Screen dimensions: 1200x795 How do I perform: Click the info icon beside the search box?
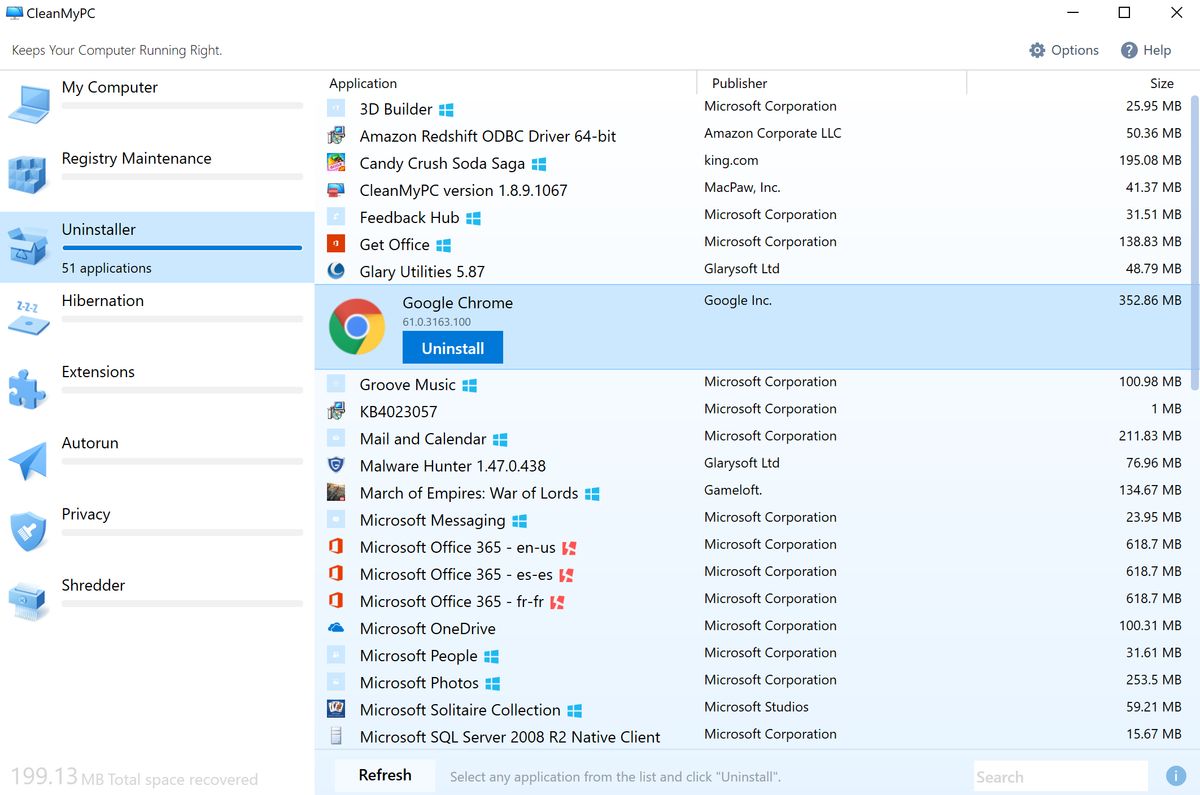coord(1176,776)
